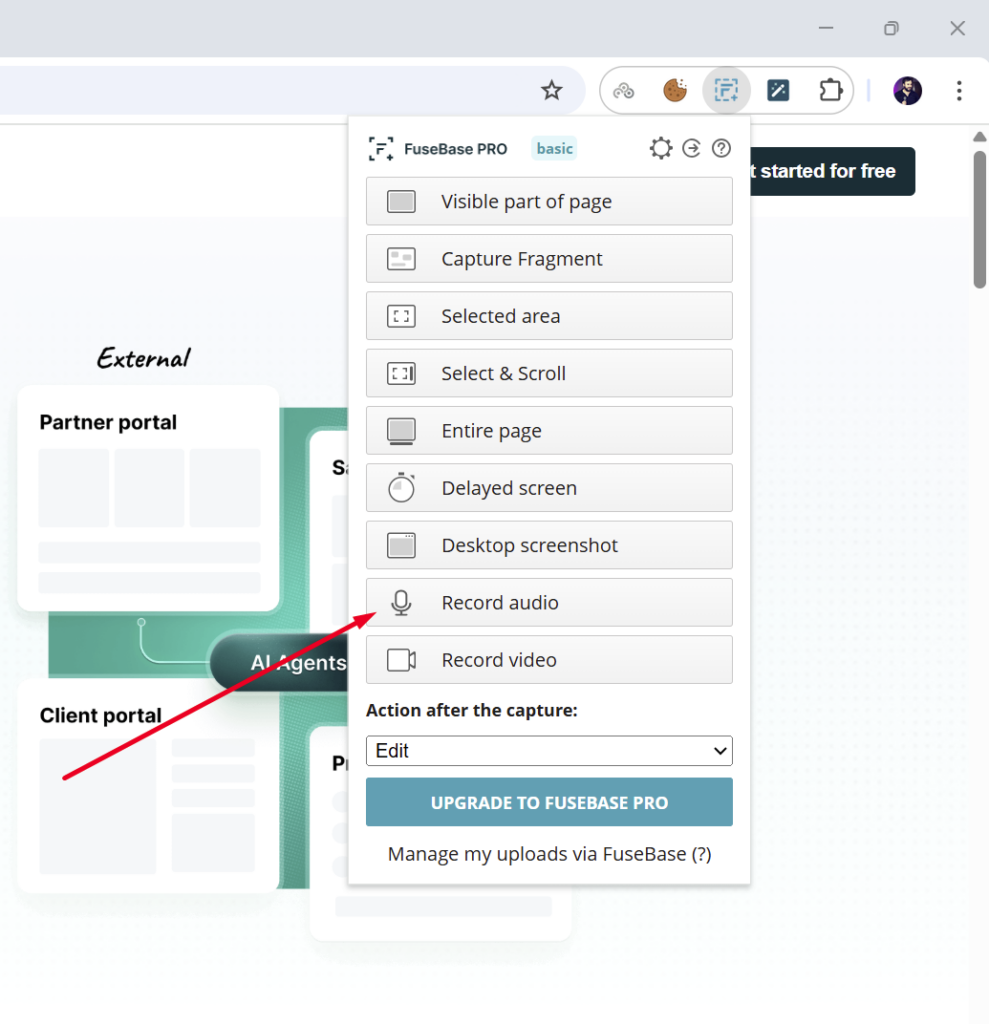The height and width of the screenshot is (1024, 989).
Task: Capture the Entire page
Action: [549, 430]
